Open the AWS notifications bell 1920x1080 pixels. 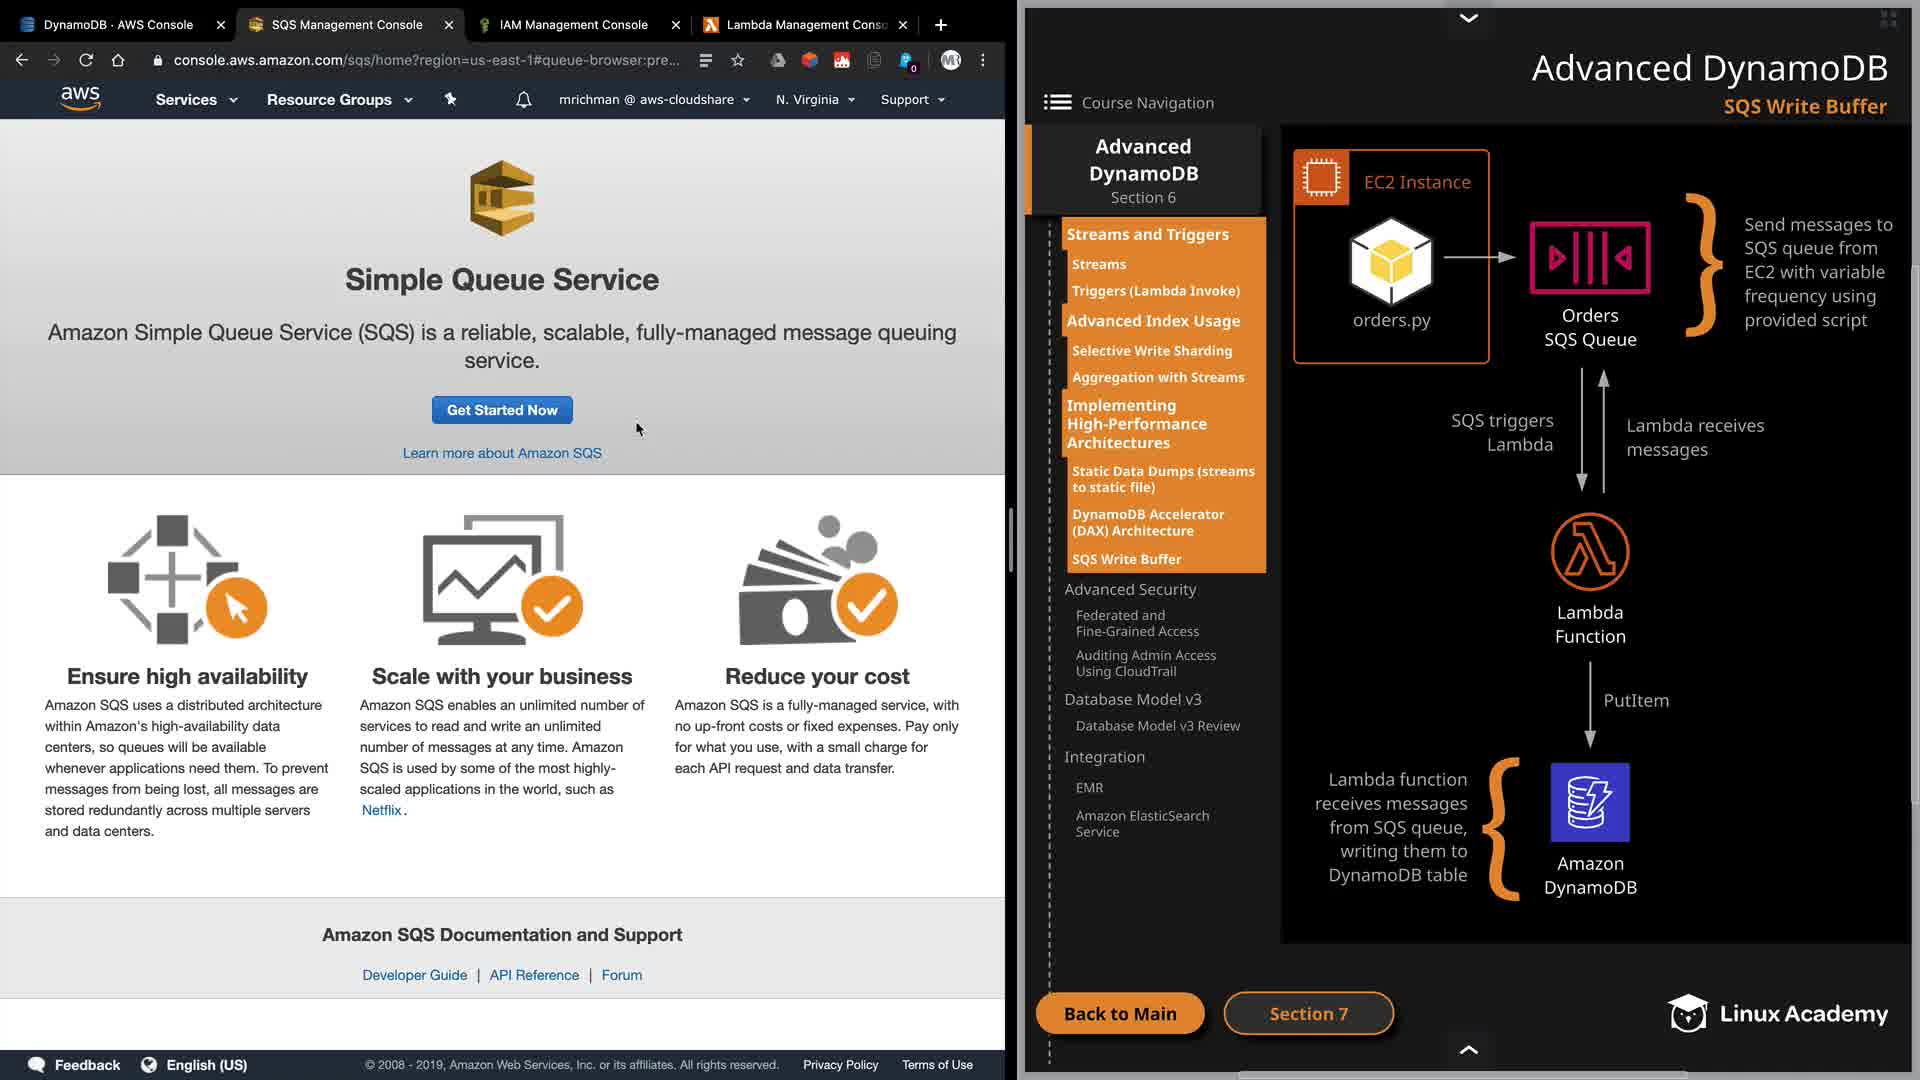tap(523, 99)
